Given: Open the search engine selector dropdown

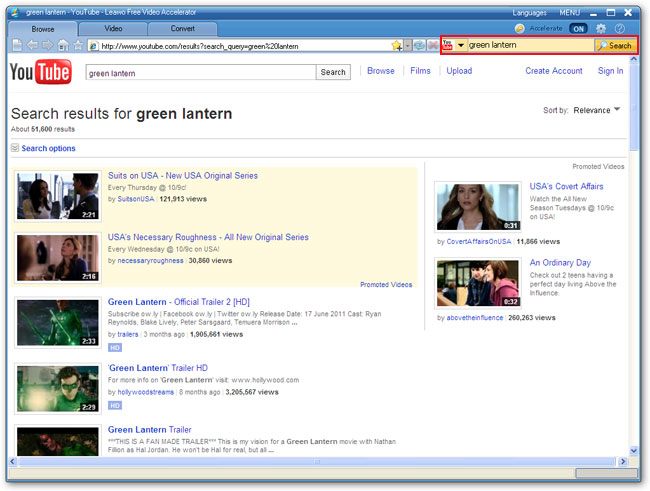Looking at the screenshot, I should click(x=461, y=45).
